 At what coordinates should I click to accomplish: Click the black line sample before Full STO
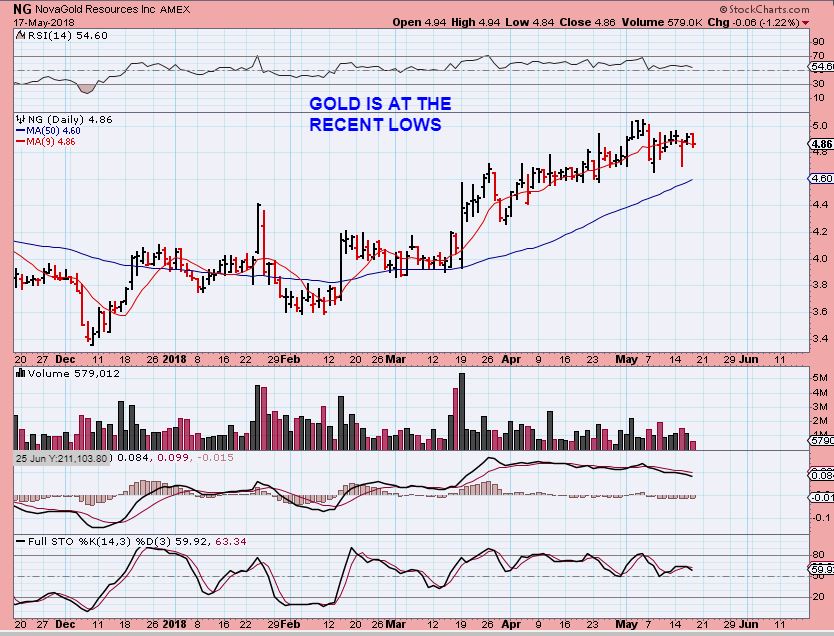[x=21, y=541]
